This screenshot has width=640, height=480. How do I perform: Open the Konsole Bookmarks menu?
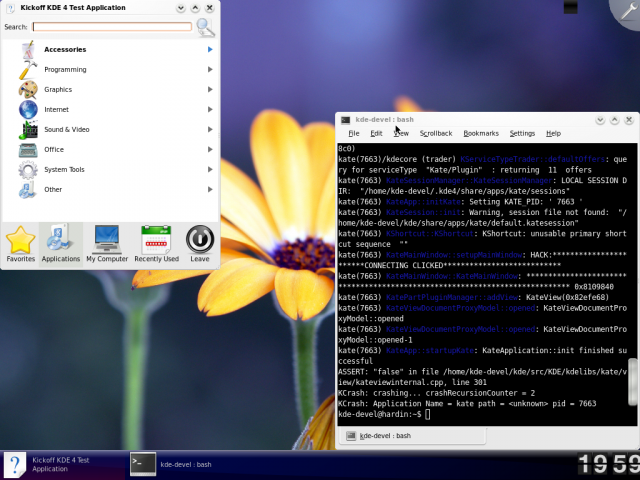(x=481, y=133)
